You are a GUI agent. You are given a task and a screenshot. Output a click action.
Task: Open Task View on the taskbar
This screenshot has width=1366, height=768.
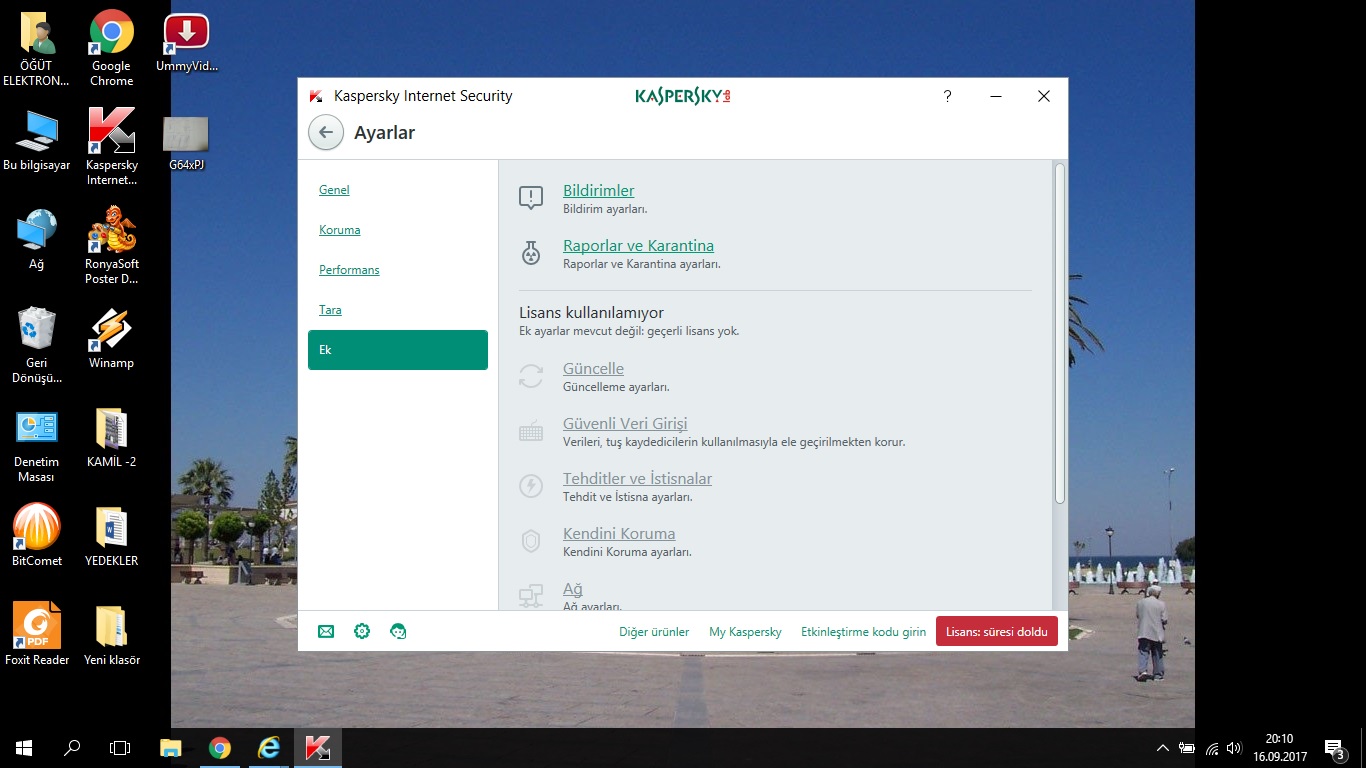[x=120, y=748]
